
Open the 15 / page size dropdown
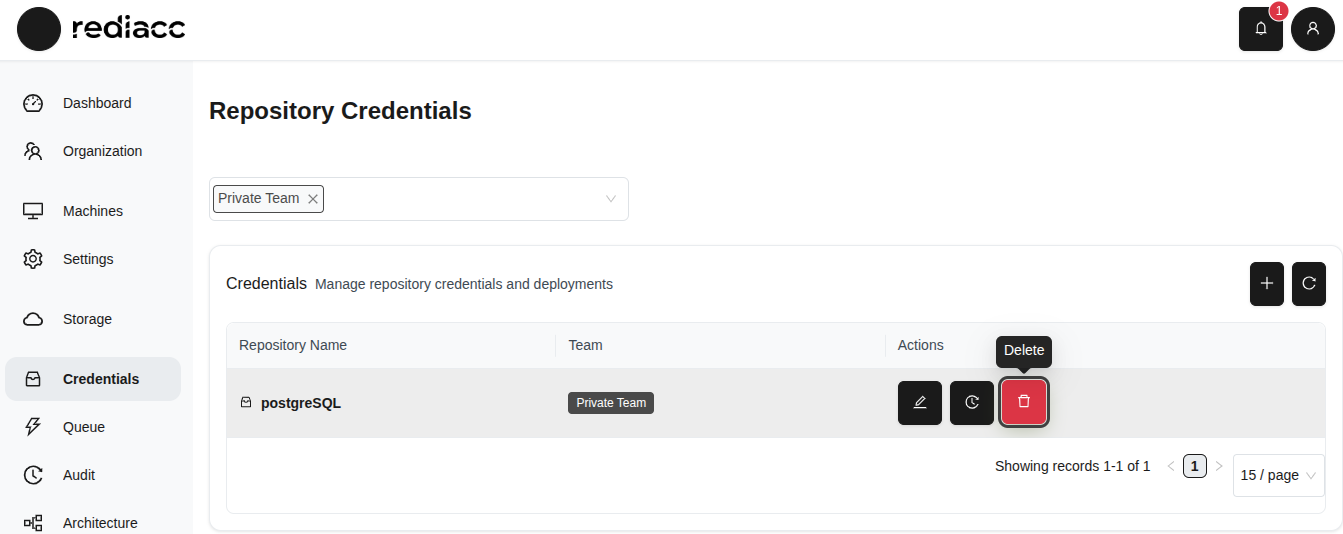click(x=1278, y=475)
